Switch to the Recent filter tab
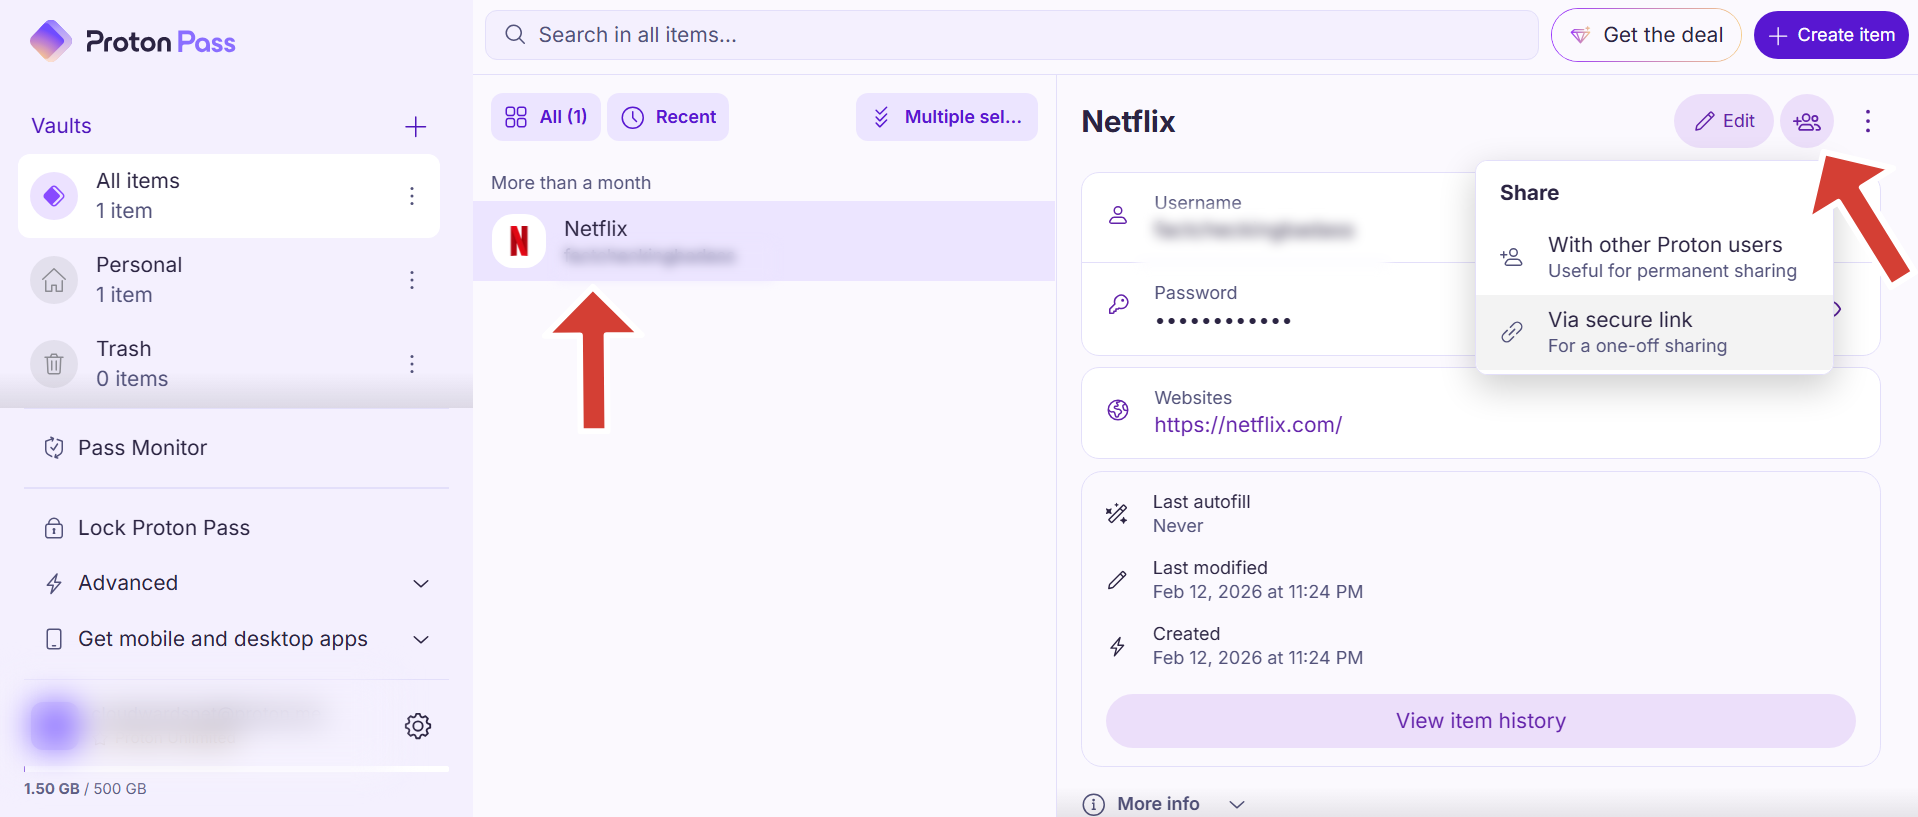 [x=668, y=117]
